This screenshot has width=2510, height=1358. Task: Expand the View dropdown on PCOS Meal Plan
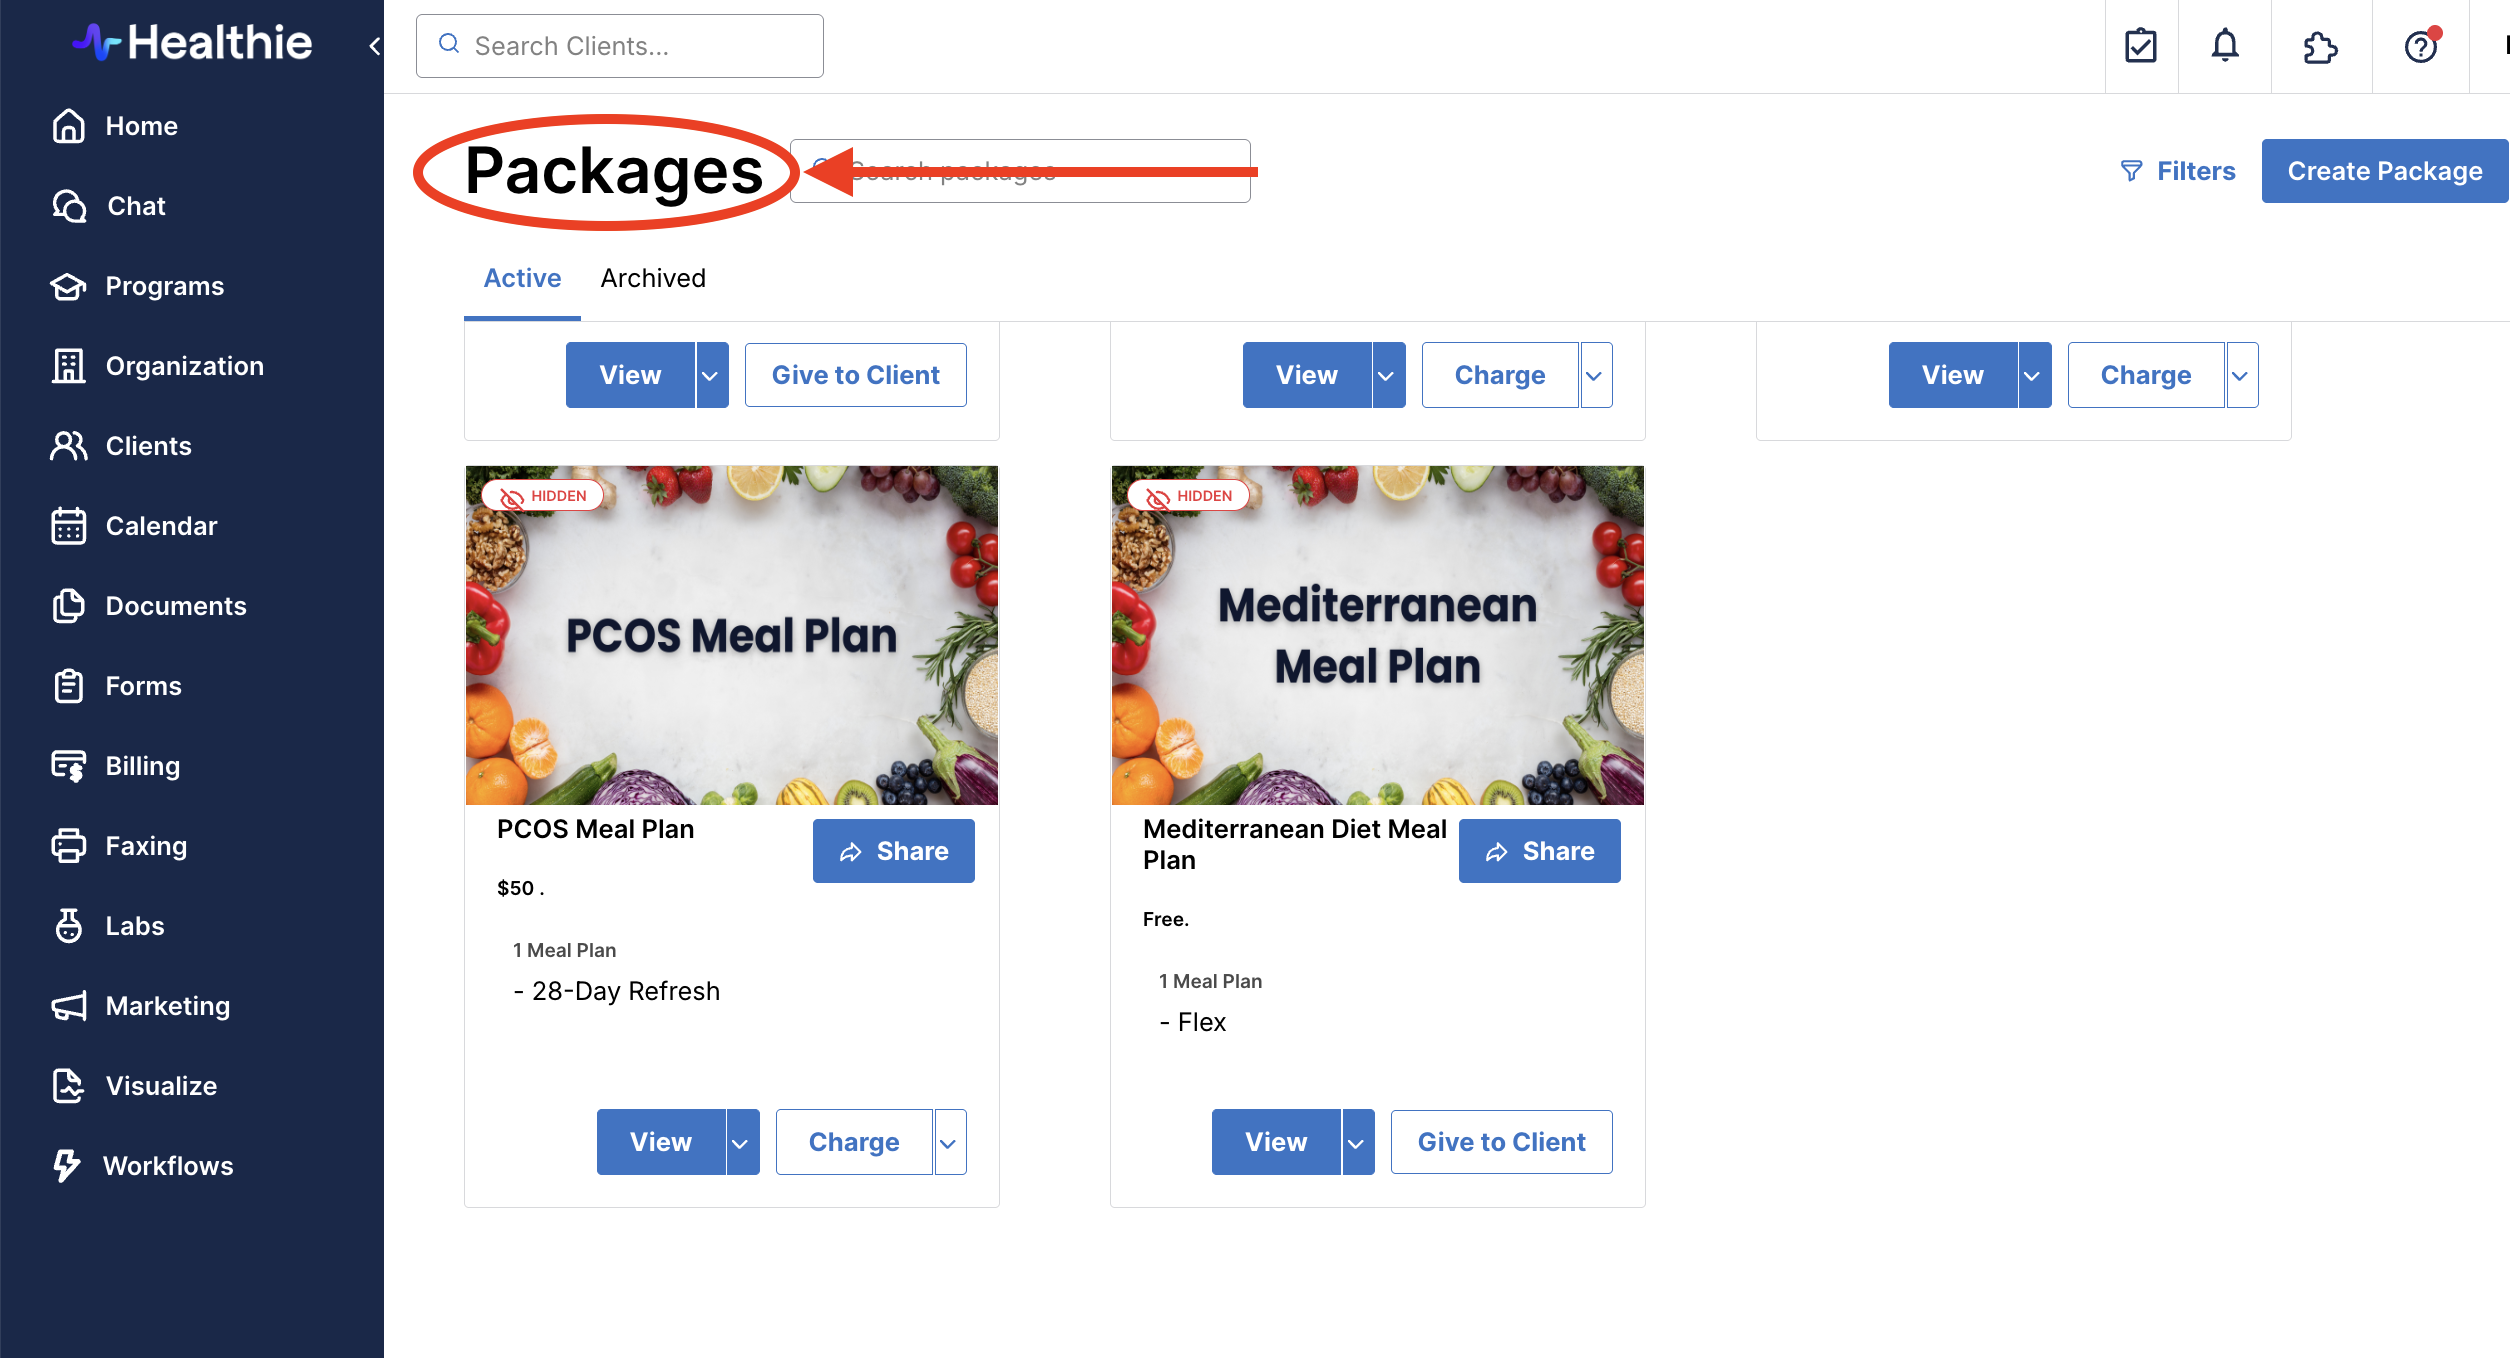coord(741,1142)
